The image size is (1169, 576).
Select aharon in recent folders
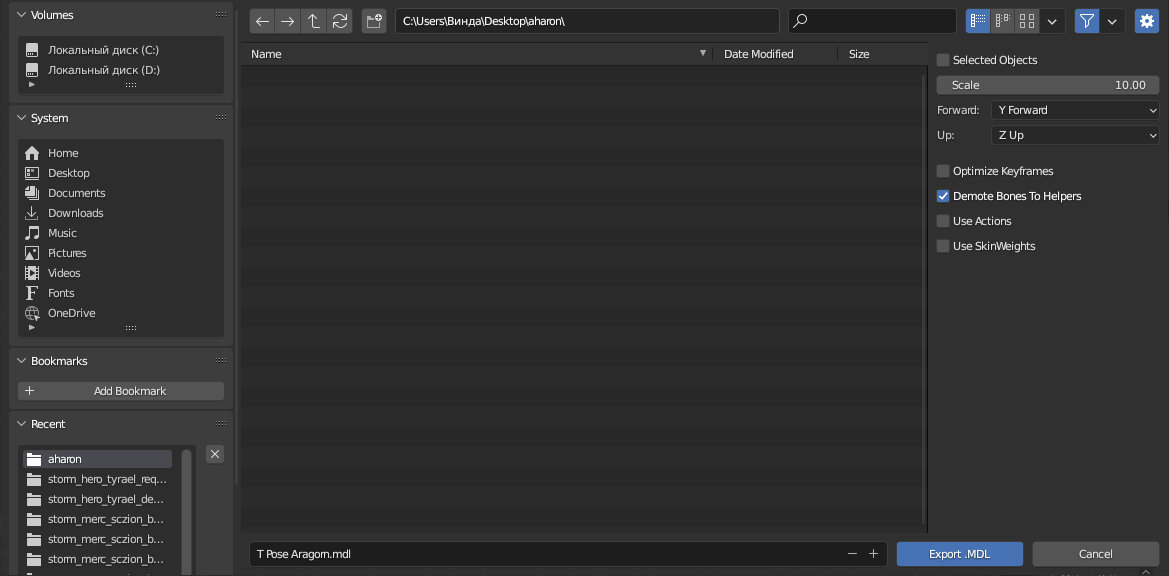tap(98, 459)
